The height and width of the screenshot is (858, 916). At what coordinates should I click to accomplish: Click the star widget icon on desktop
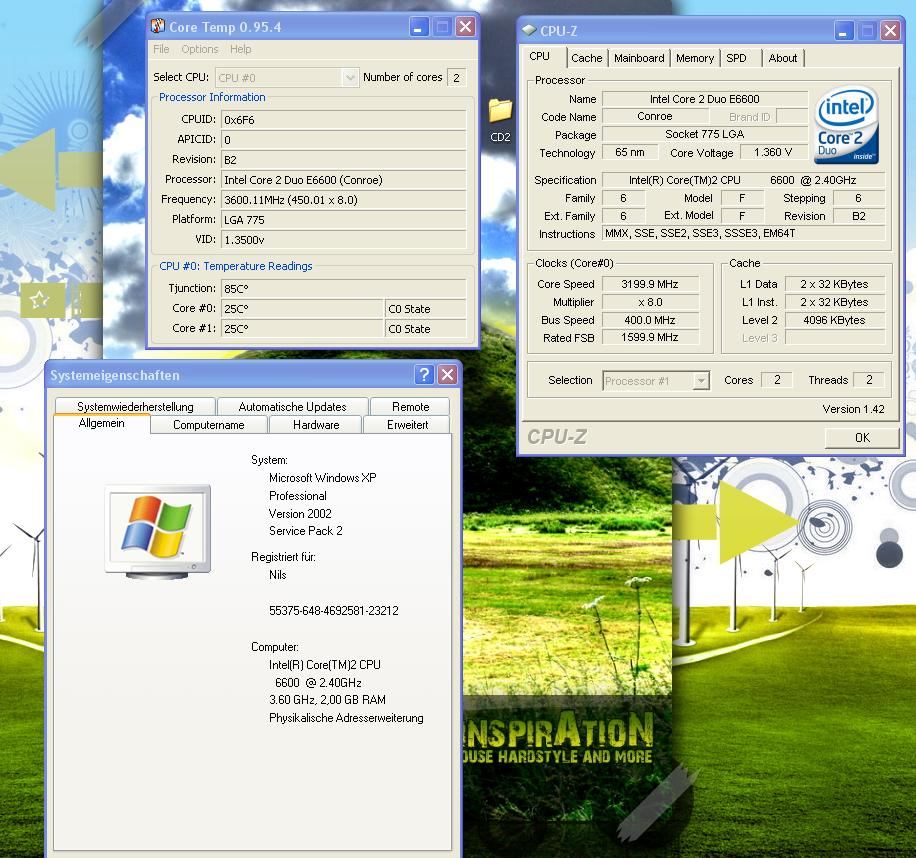pyautogui.click(x=40, y=300)
